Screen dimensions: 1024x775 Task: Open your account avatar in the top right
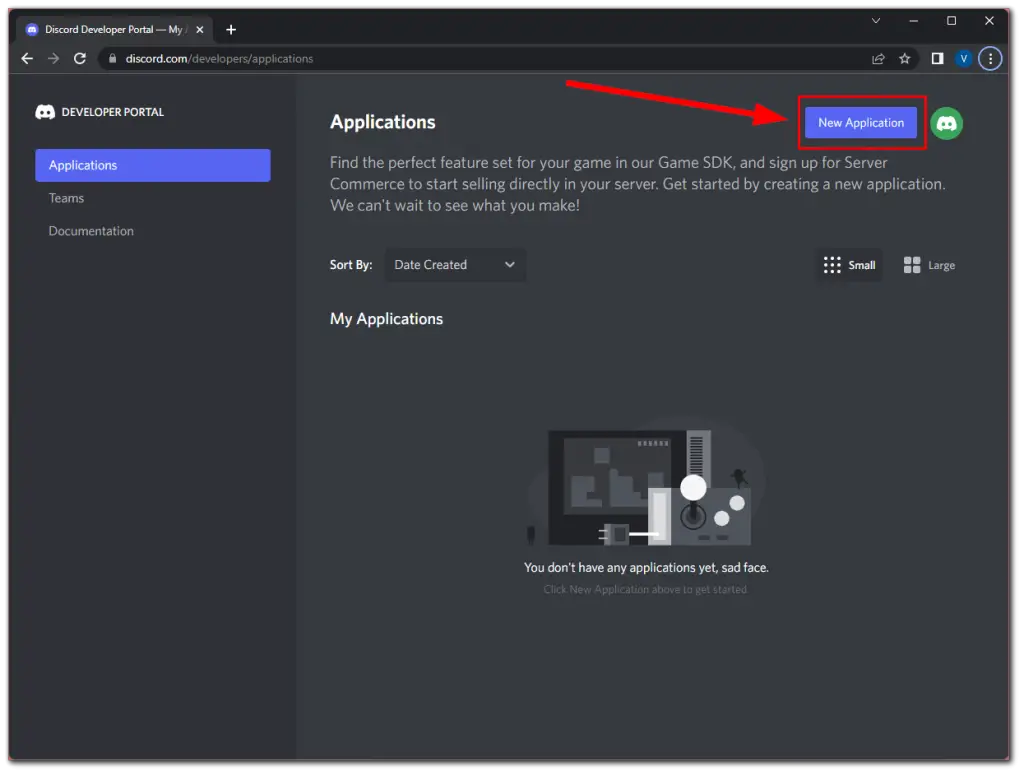pos(946,123)
